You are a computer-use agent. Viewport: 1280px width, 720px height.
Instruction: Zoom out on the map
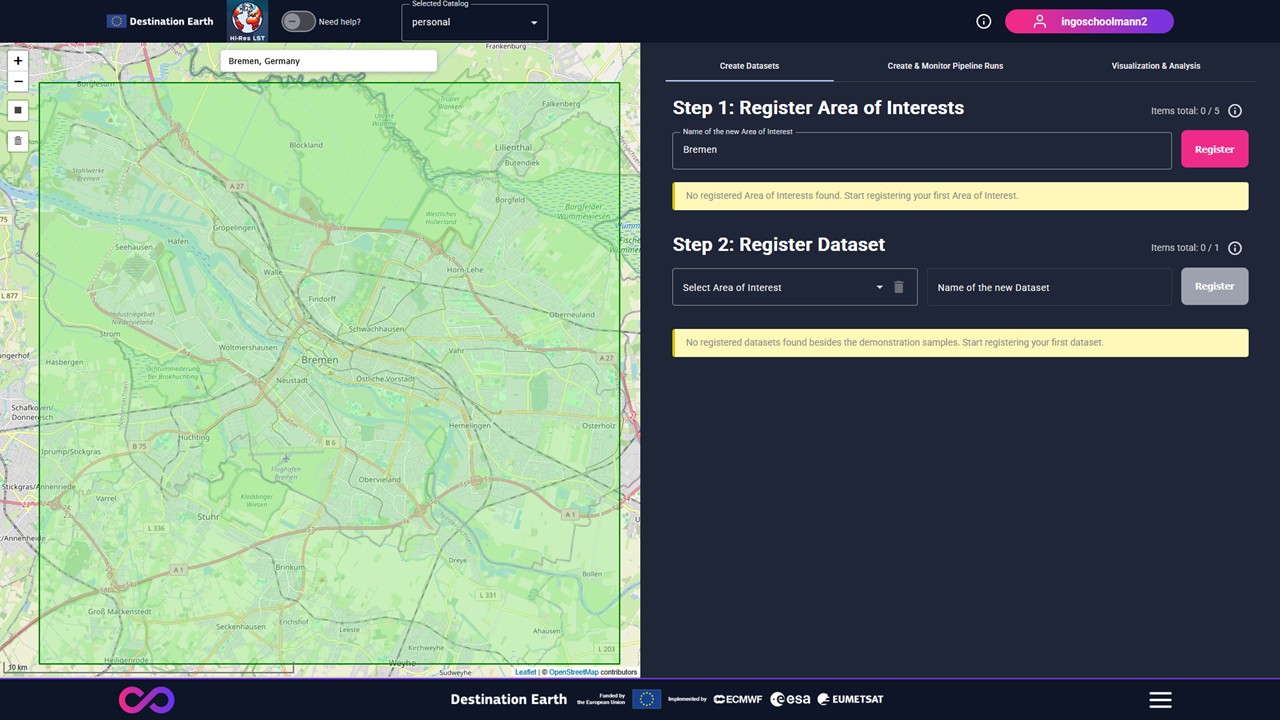tap(18, 82)
